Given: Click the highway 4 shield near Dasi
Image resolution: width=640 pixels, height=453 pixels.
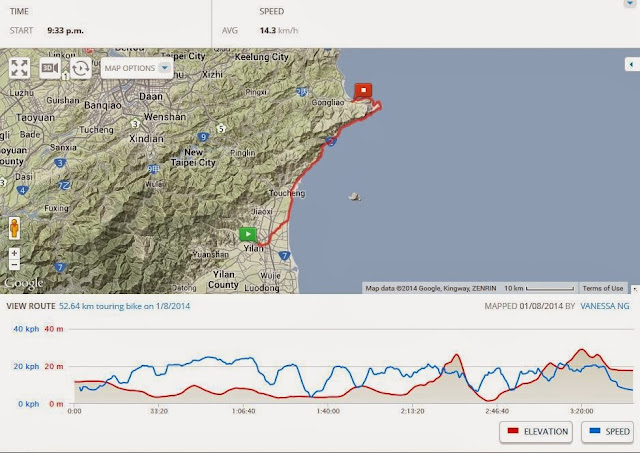Looking at the screenshot, I should (x=22, y=190).
